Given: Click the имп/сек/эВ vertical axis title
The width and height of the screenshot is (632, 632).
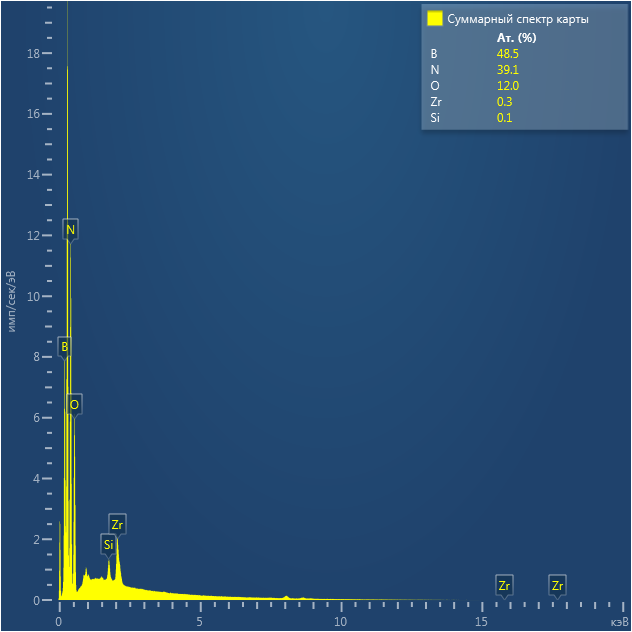Looking at the screenshot, I should 12,301.
